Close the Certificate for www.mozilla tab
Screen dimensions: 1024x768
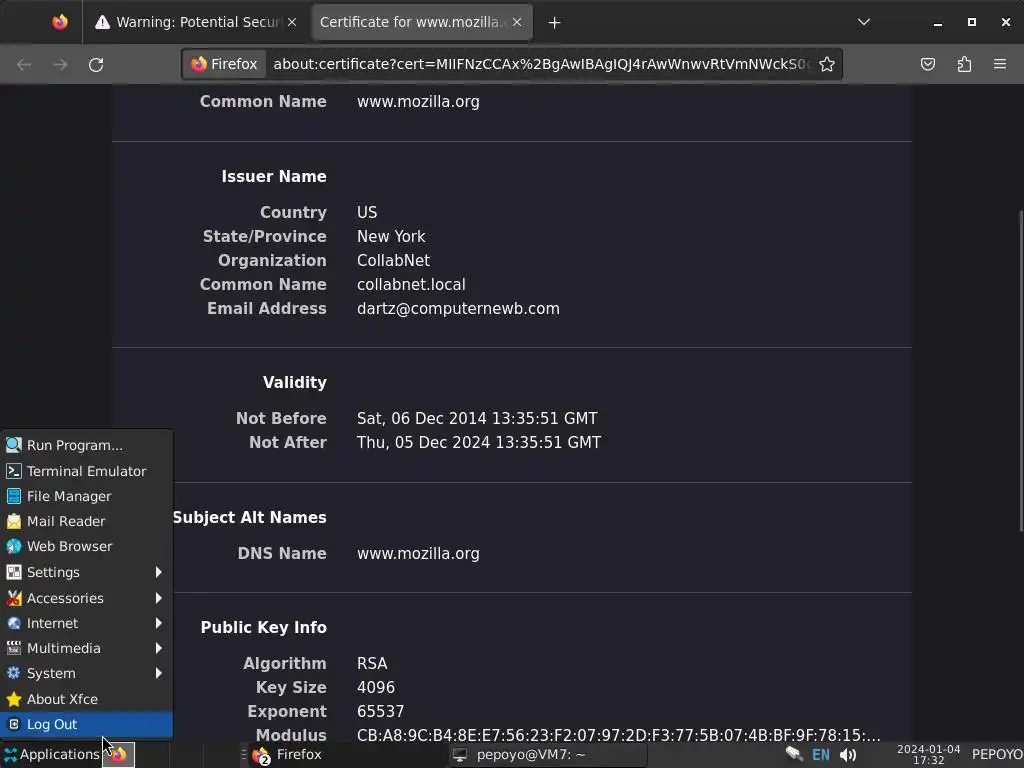click(x=517, y=22)
